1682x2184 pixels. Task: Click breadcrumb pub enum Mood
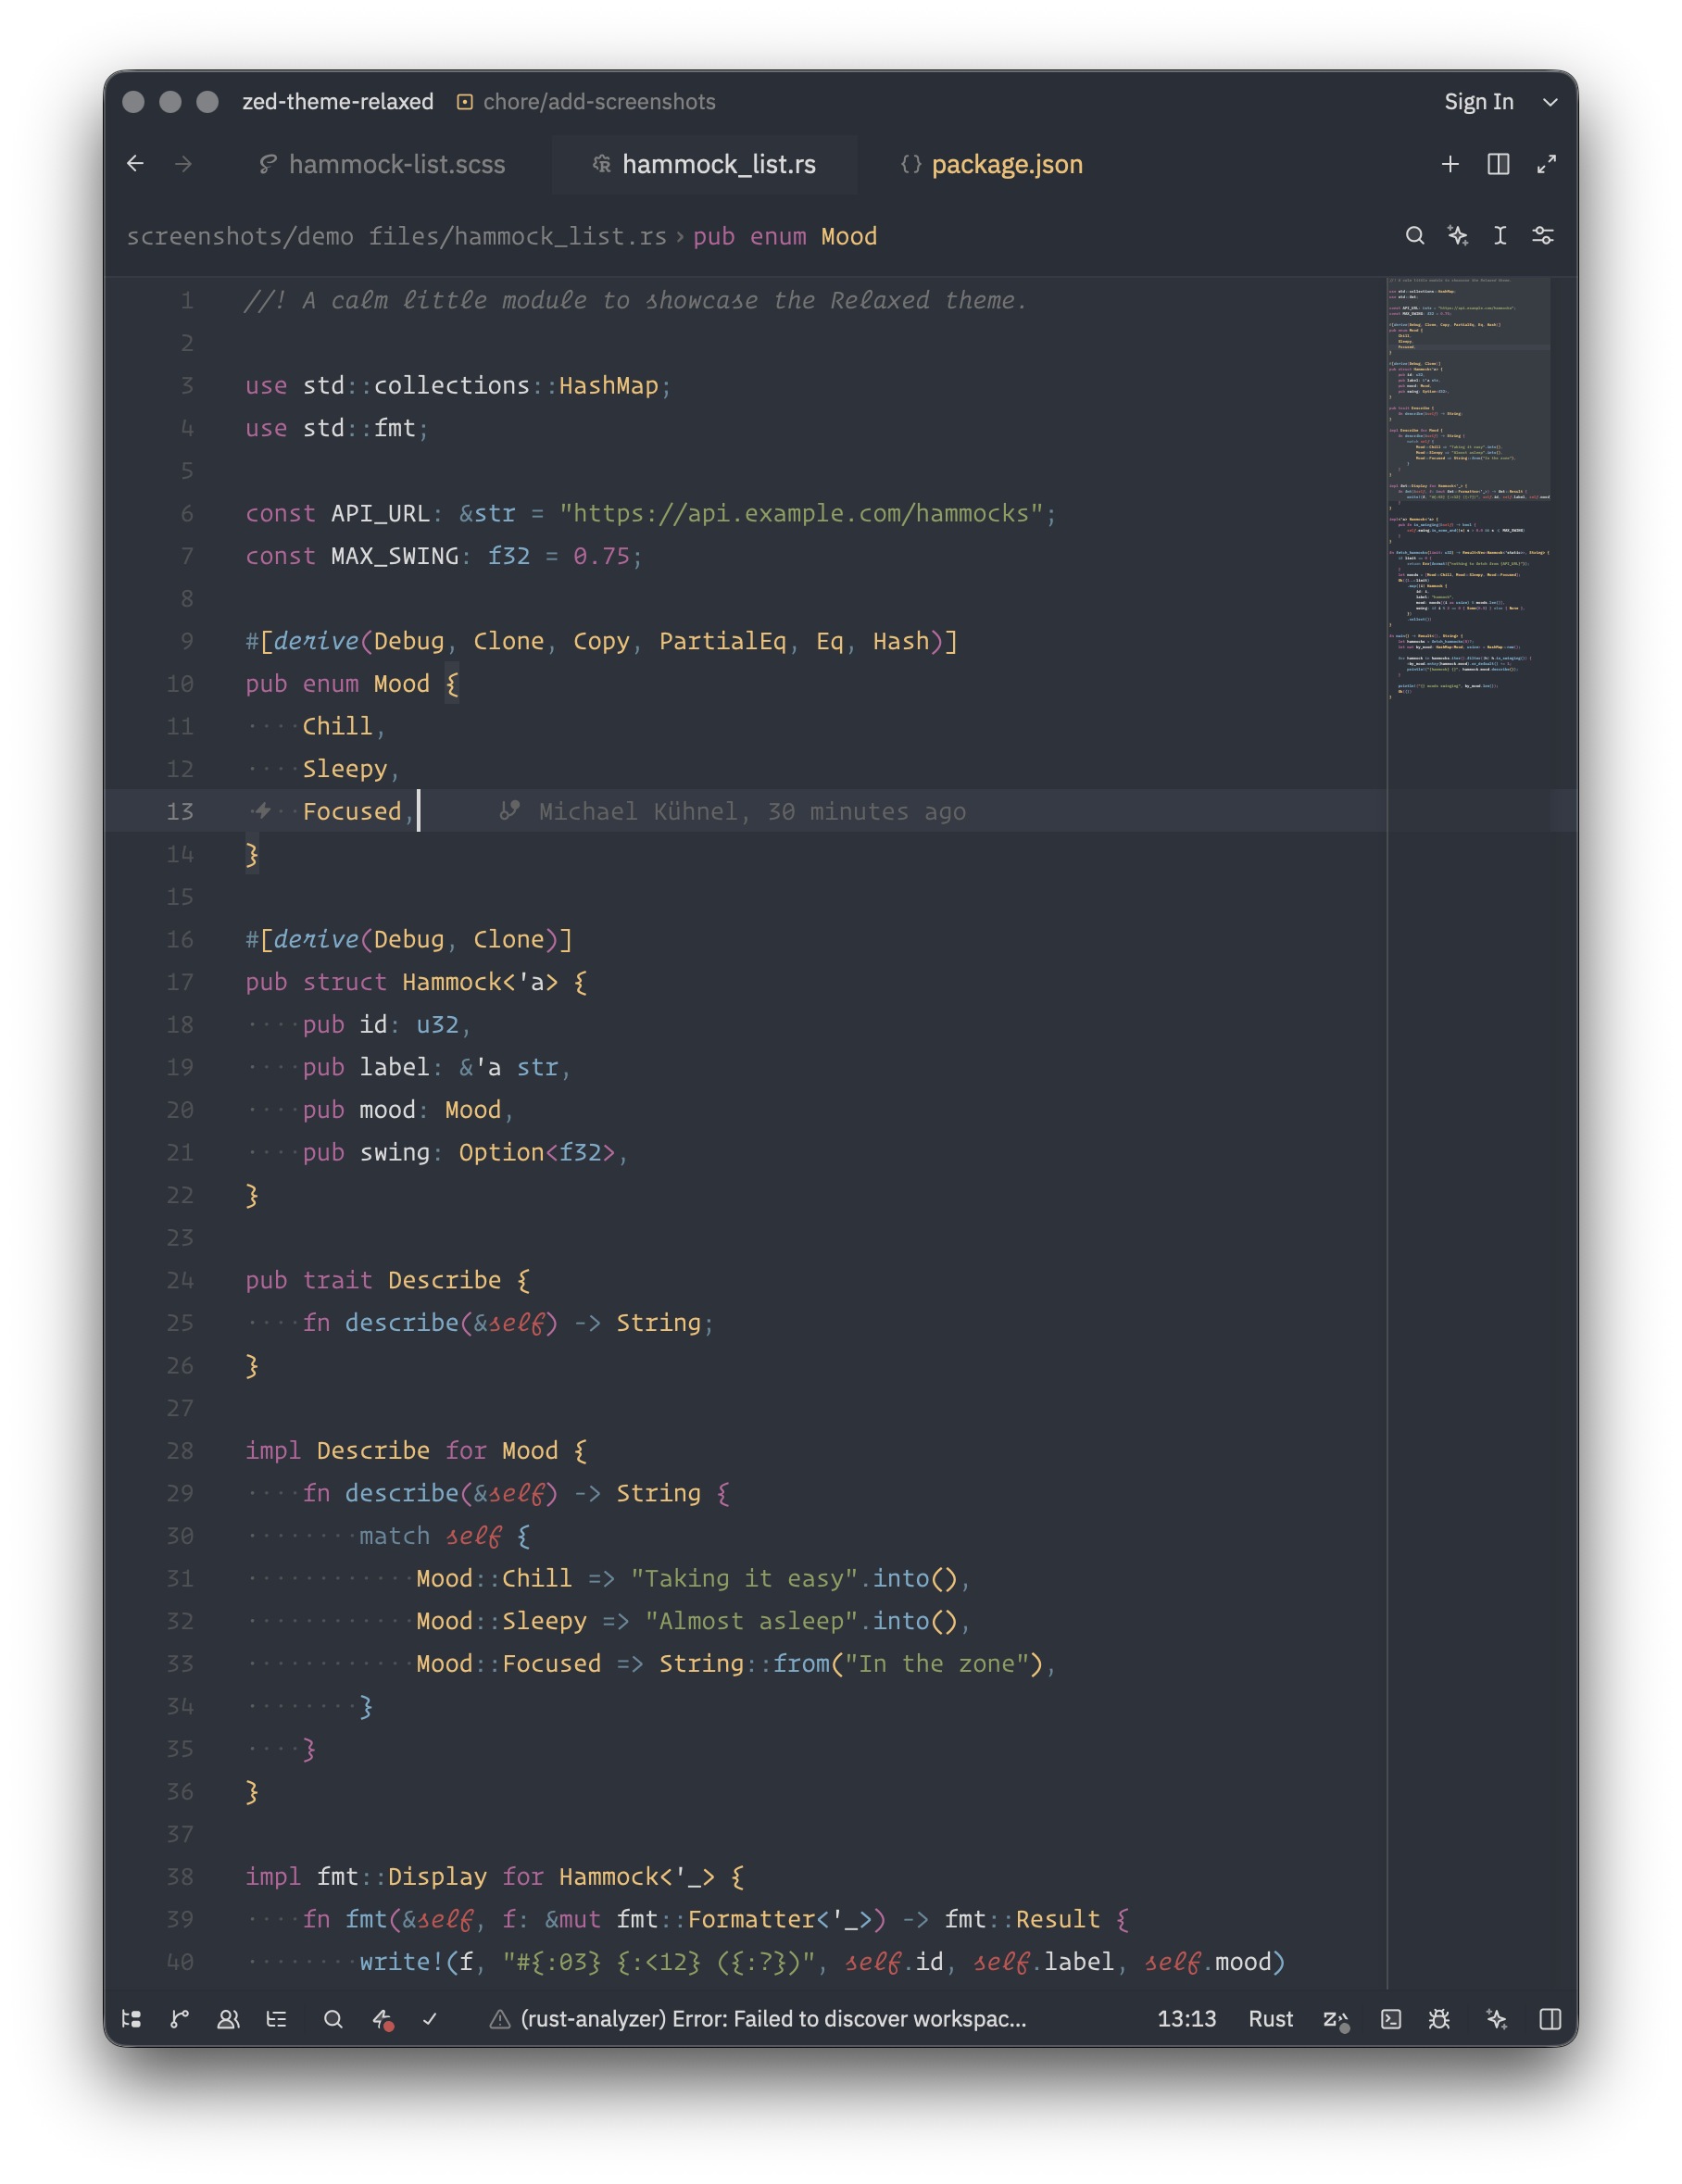tap(785, 236)
